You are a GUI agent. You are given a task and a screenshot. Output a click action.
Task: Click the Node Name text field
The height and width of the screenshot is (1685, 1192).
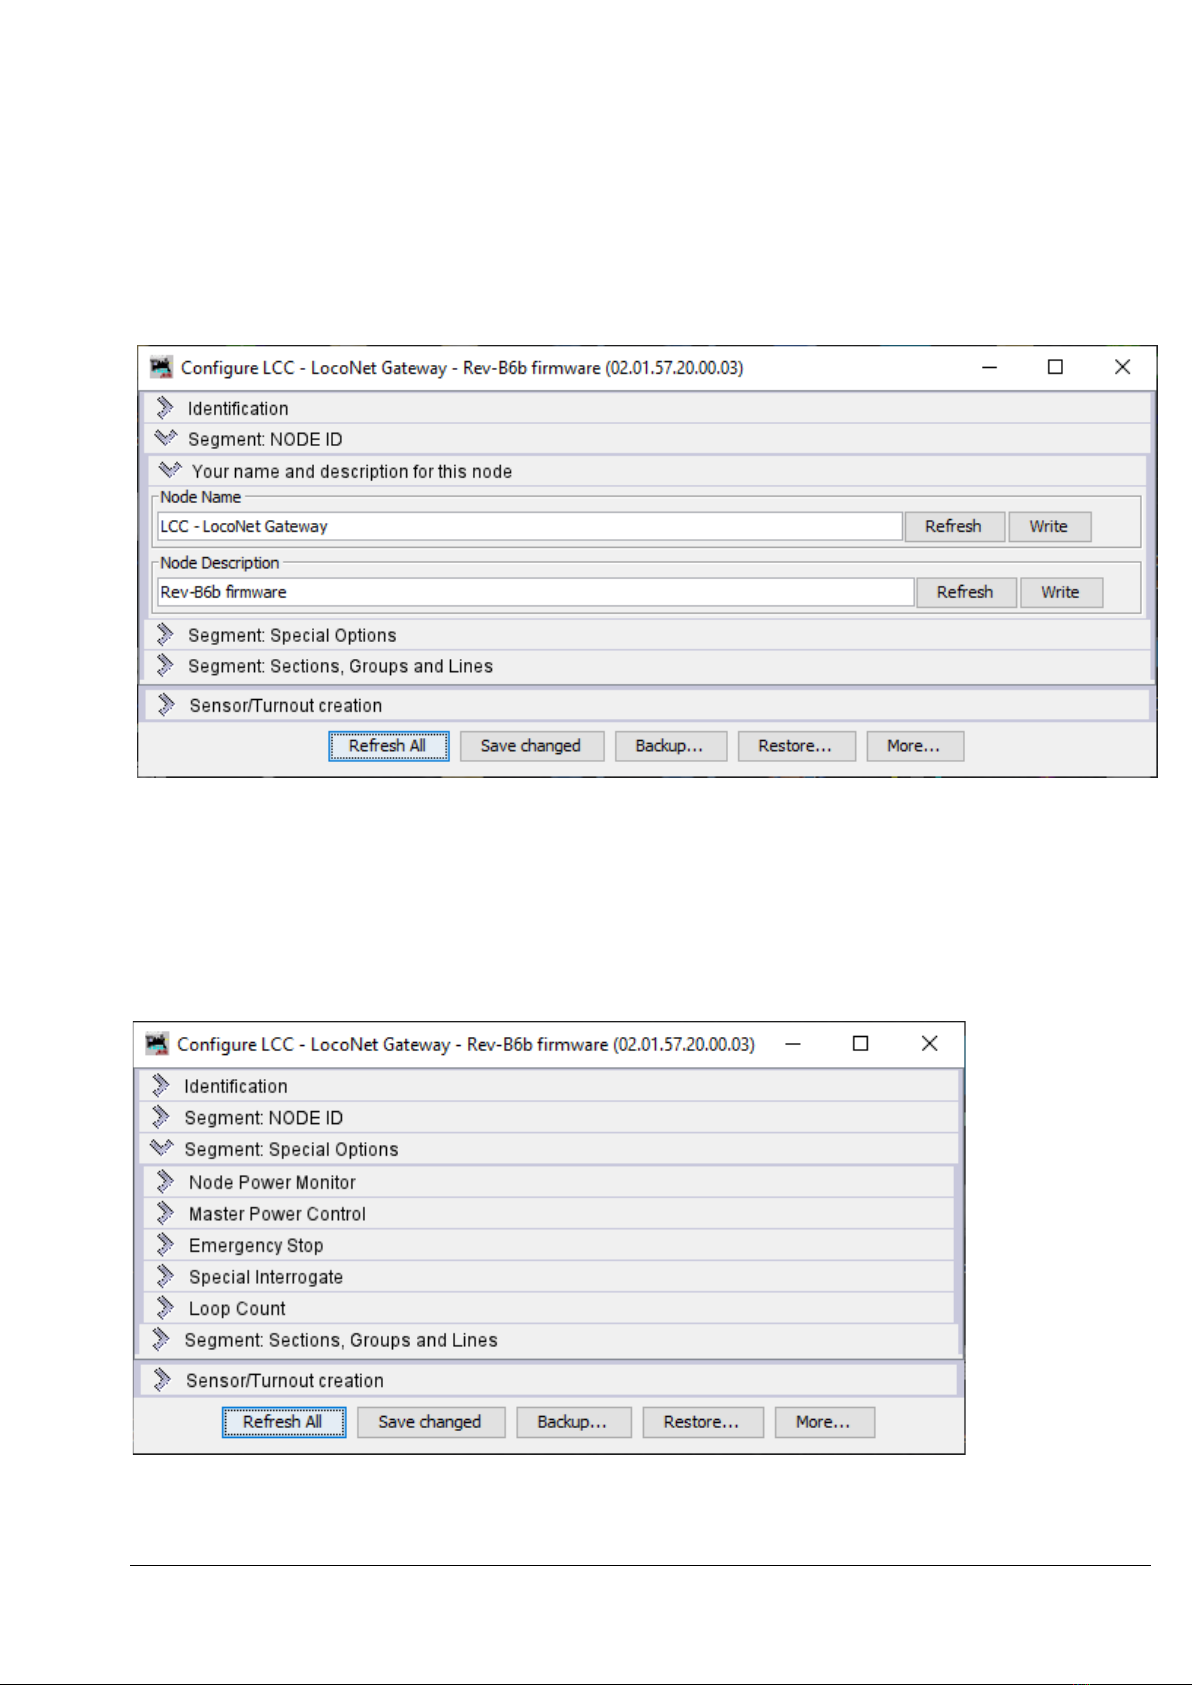(x=529, y=526)
